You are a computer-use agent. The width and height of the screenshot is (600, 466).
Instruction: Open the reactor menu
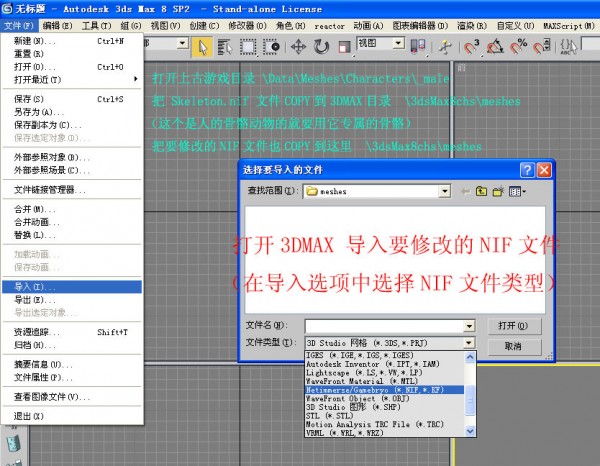pos(329,26)
